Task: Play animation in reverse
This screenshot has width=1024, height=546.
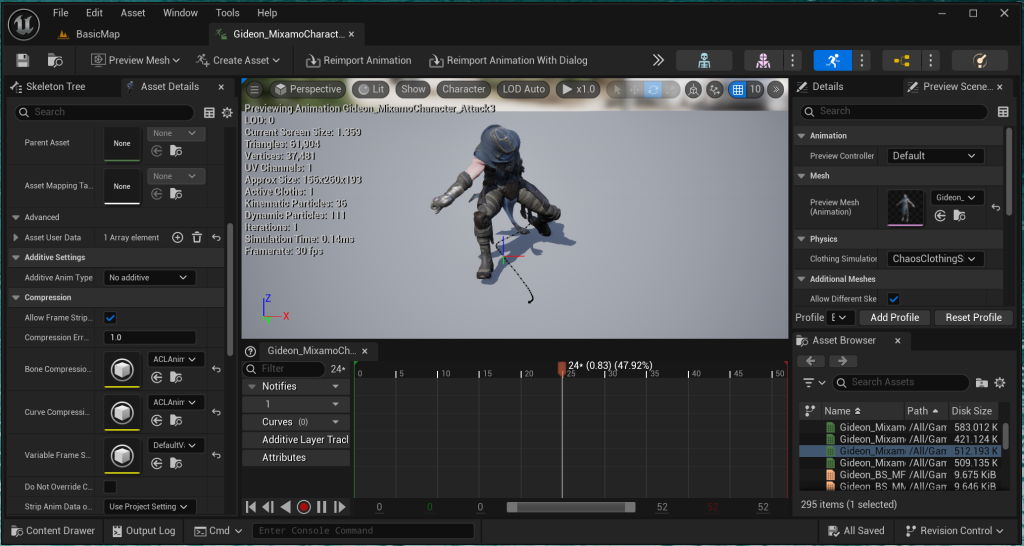Action: pyautogui.click(x=285, y=507)
